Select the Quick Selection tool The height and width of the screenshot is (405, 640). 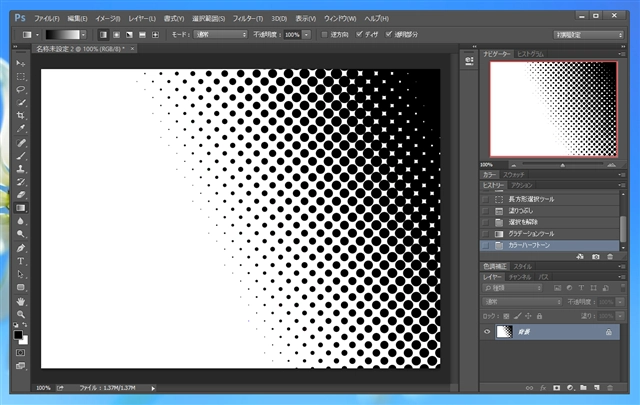coord(20,102)
